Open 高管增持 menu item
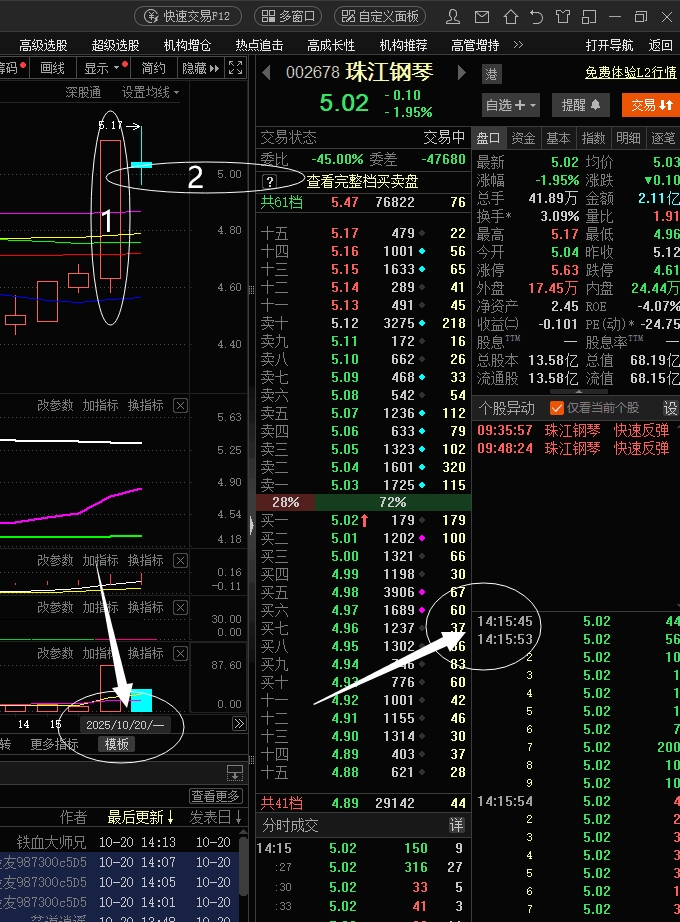 475,45
